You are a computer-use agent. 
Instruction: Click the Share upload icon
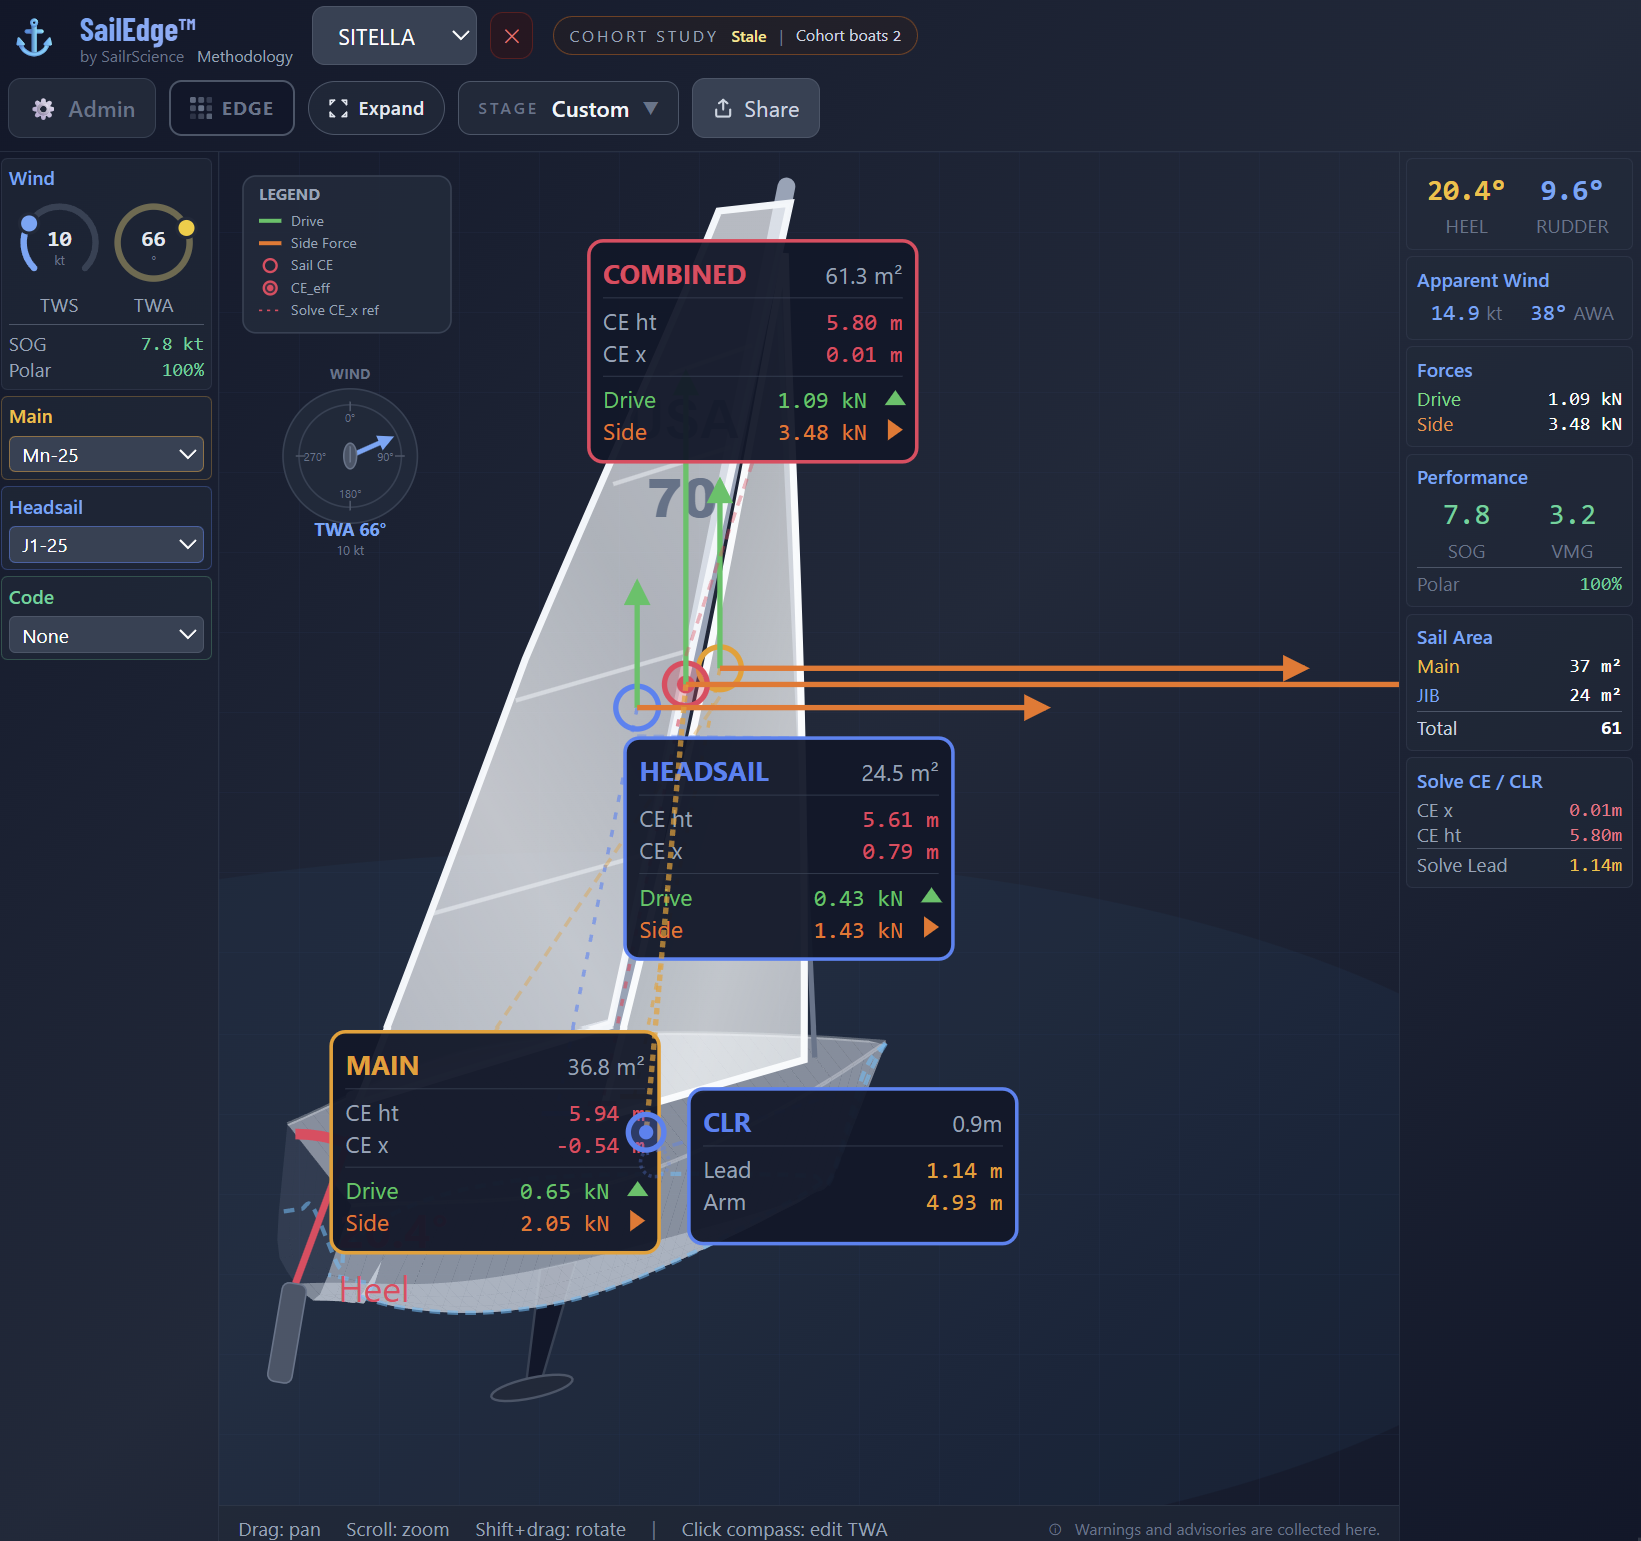point(723,108)
